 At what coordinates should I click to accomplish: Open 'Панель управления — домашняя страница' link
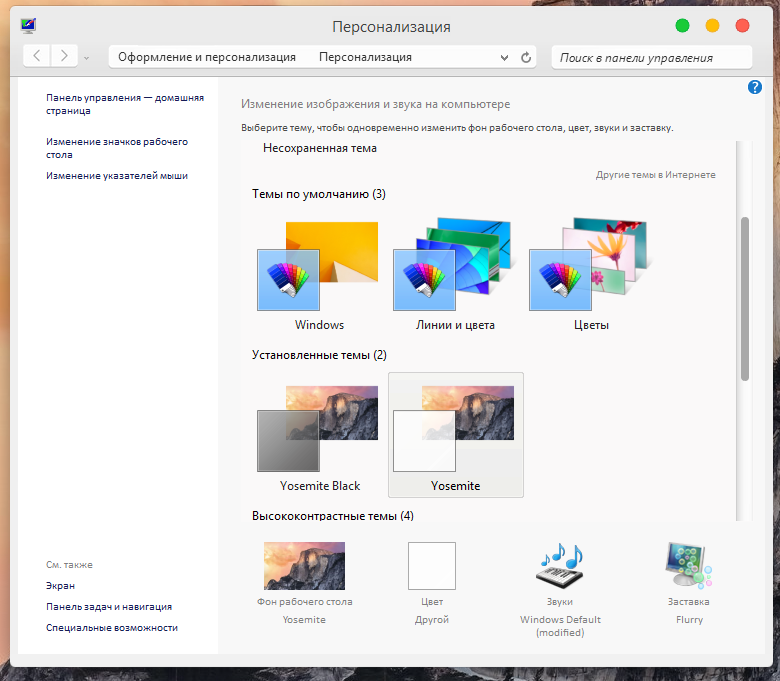125,104
